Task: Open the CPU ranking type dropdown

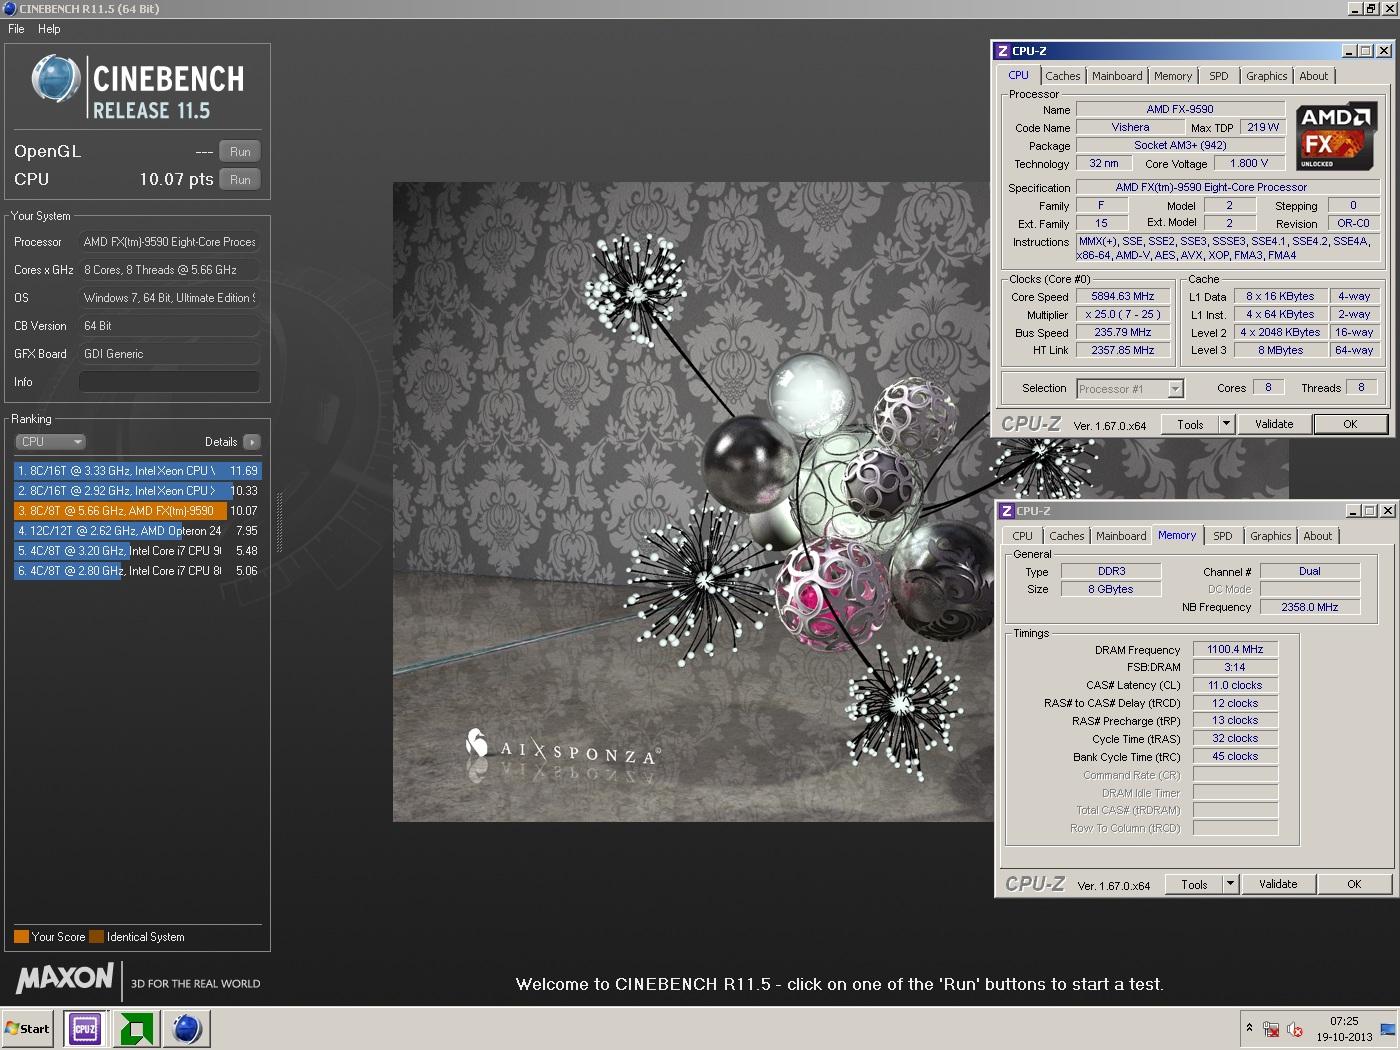Action: coord(50,442)
